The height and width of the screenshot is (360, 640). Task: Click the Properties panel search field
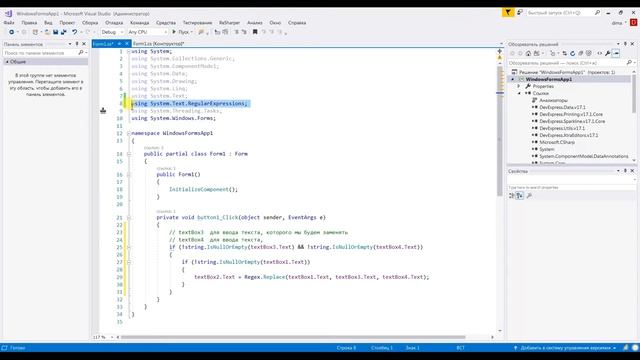pos(571,187)
